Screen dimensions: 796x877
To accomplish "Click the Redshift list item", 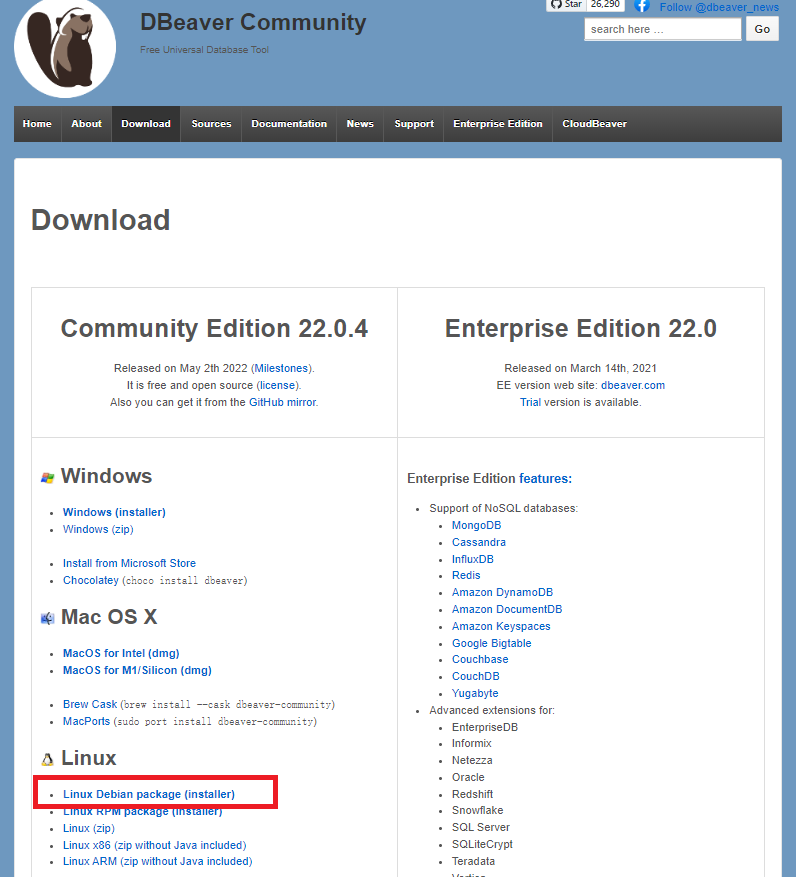I will (x=472, y=794).
